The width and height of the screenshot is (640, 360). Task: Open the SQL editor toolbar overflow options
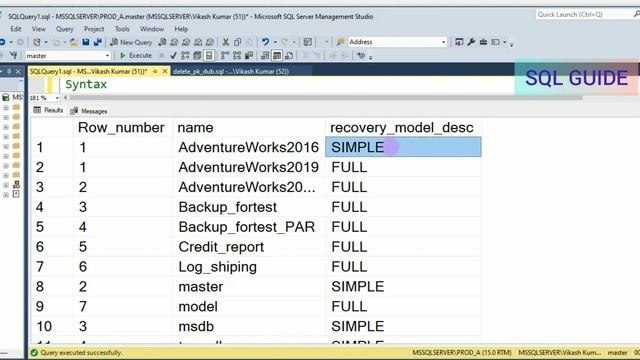pos(371,57)
